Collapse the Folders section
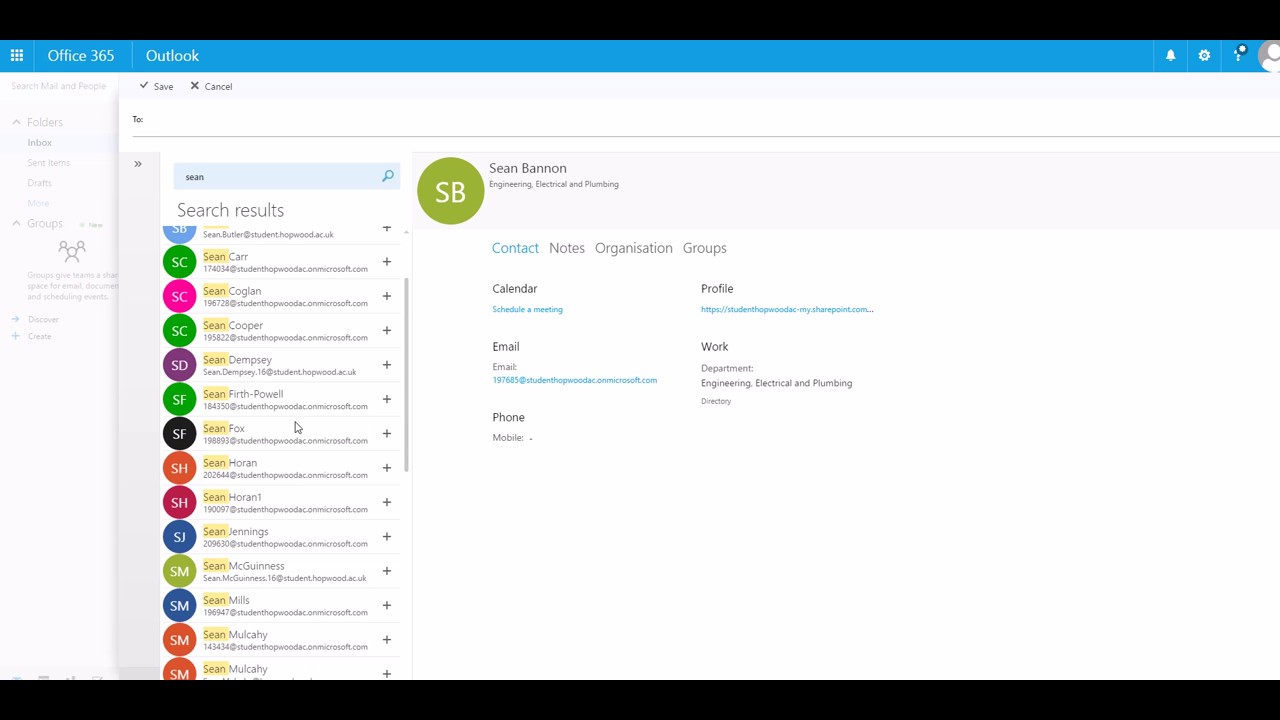The image size is (1280, 720). [x=16, y=122]
